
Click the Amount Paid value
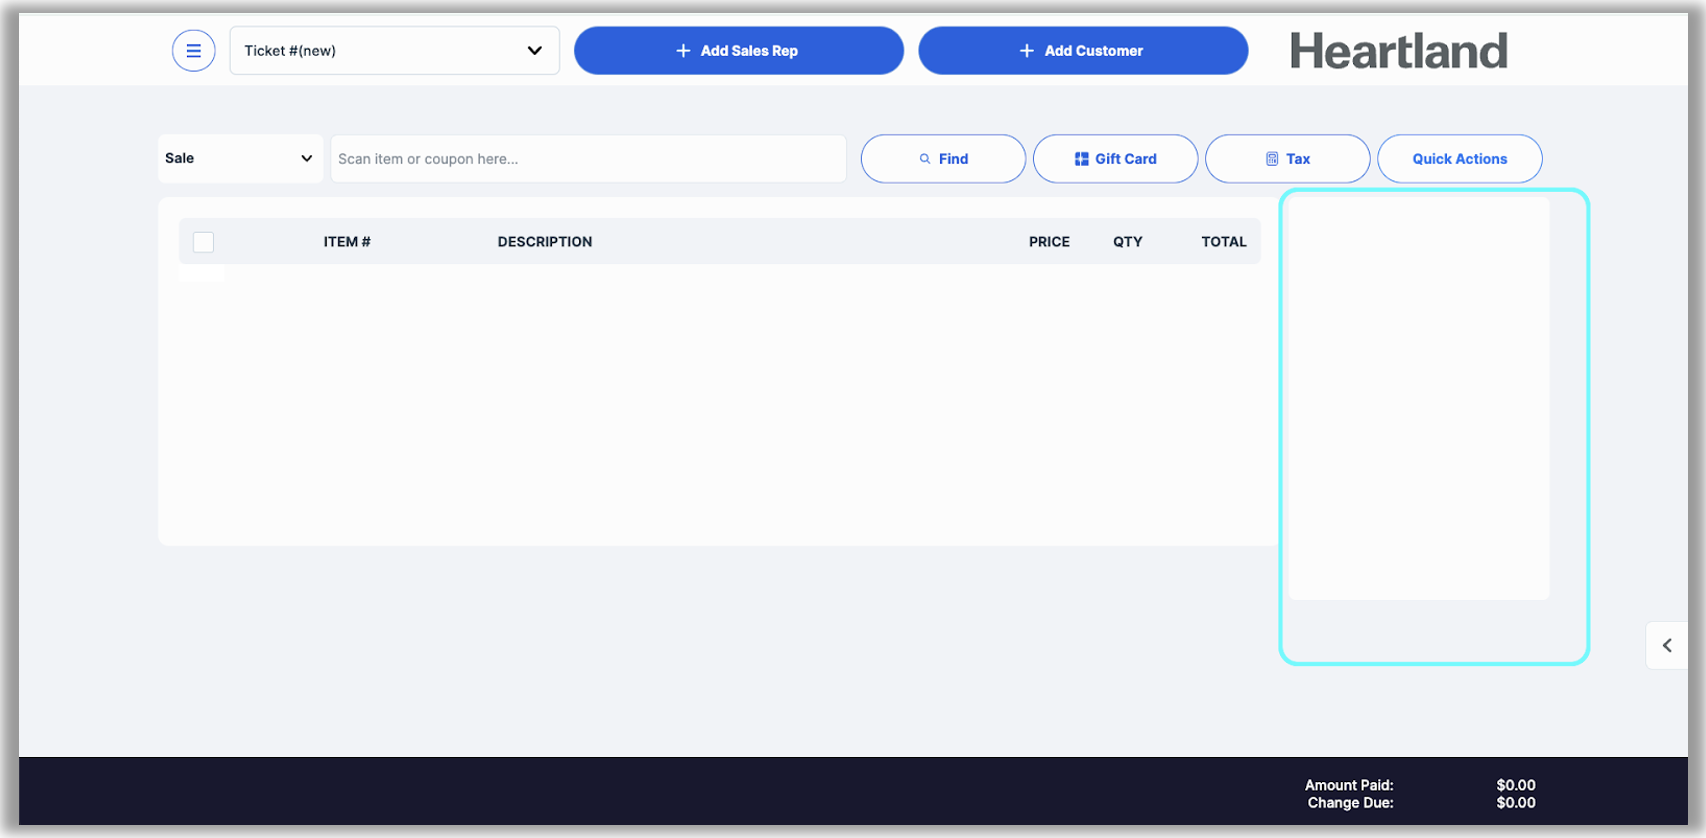coord(1515,785)
